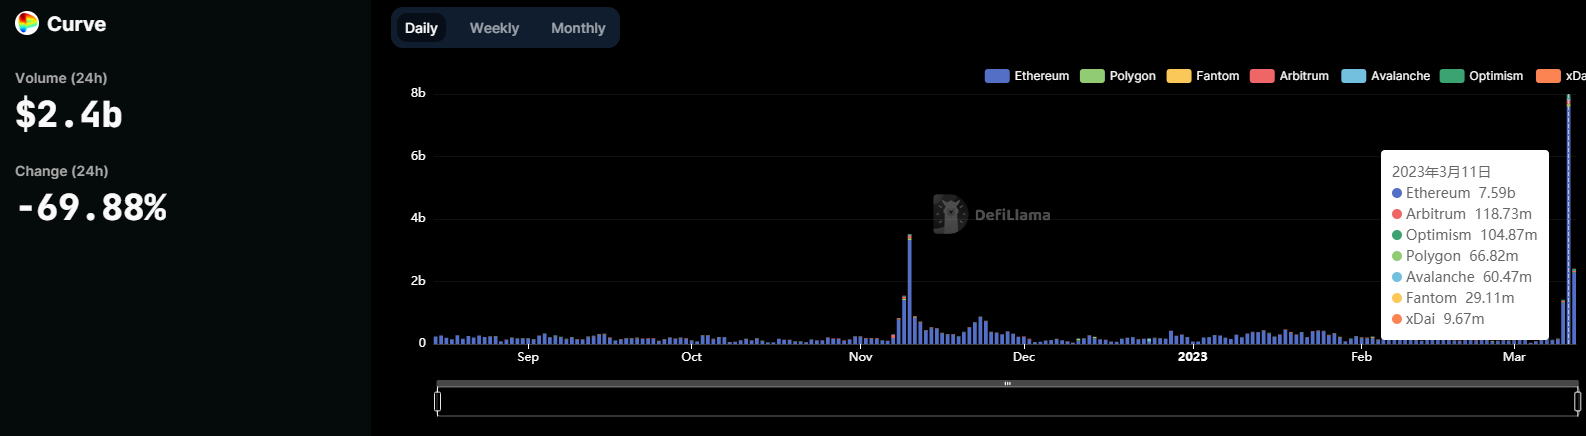Viewport: 1586px width, 436px height.
Task: Click the blue Ethereum legend swatch
Action: [x=996, y=76]
